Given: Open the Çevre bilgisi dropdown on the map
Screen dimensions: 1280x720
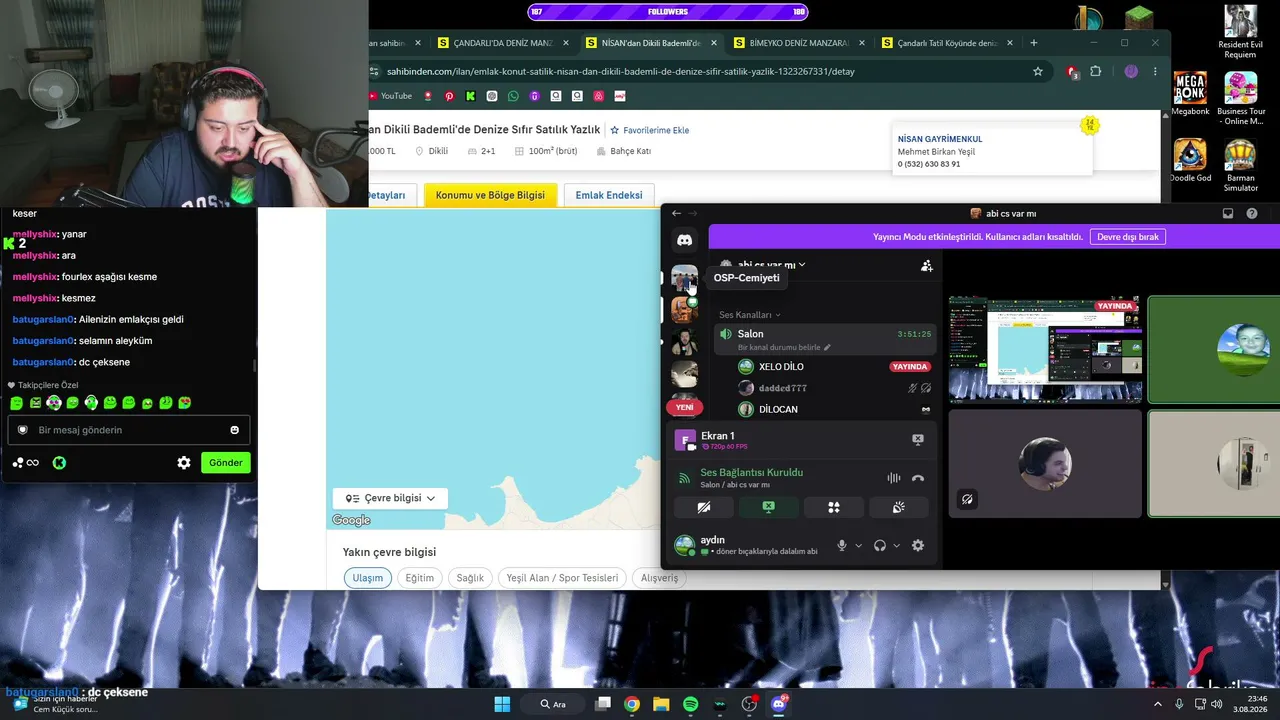Looking at the screenshot, I should coord(390,498).
